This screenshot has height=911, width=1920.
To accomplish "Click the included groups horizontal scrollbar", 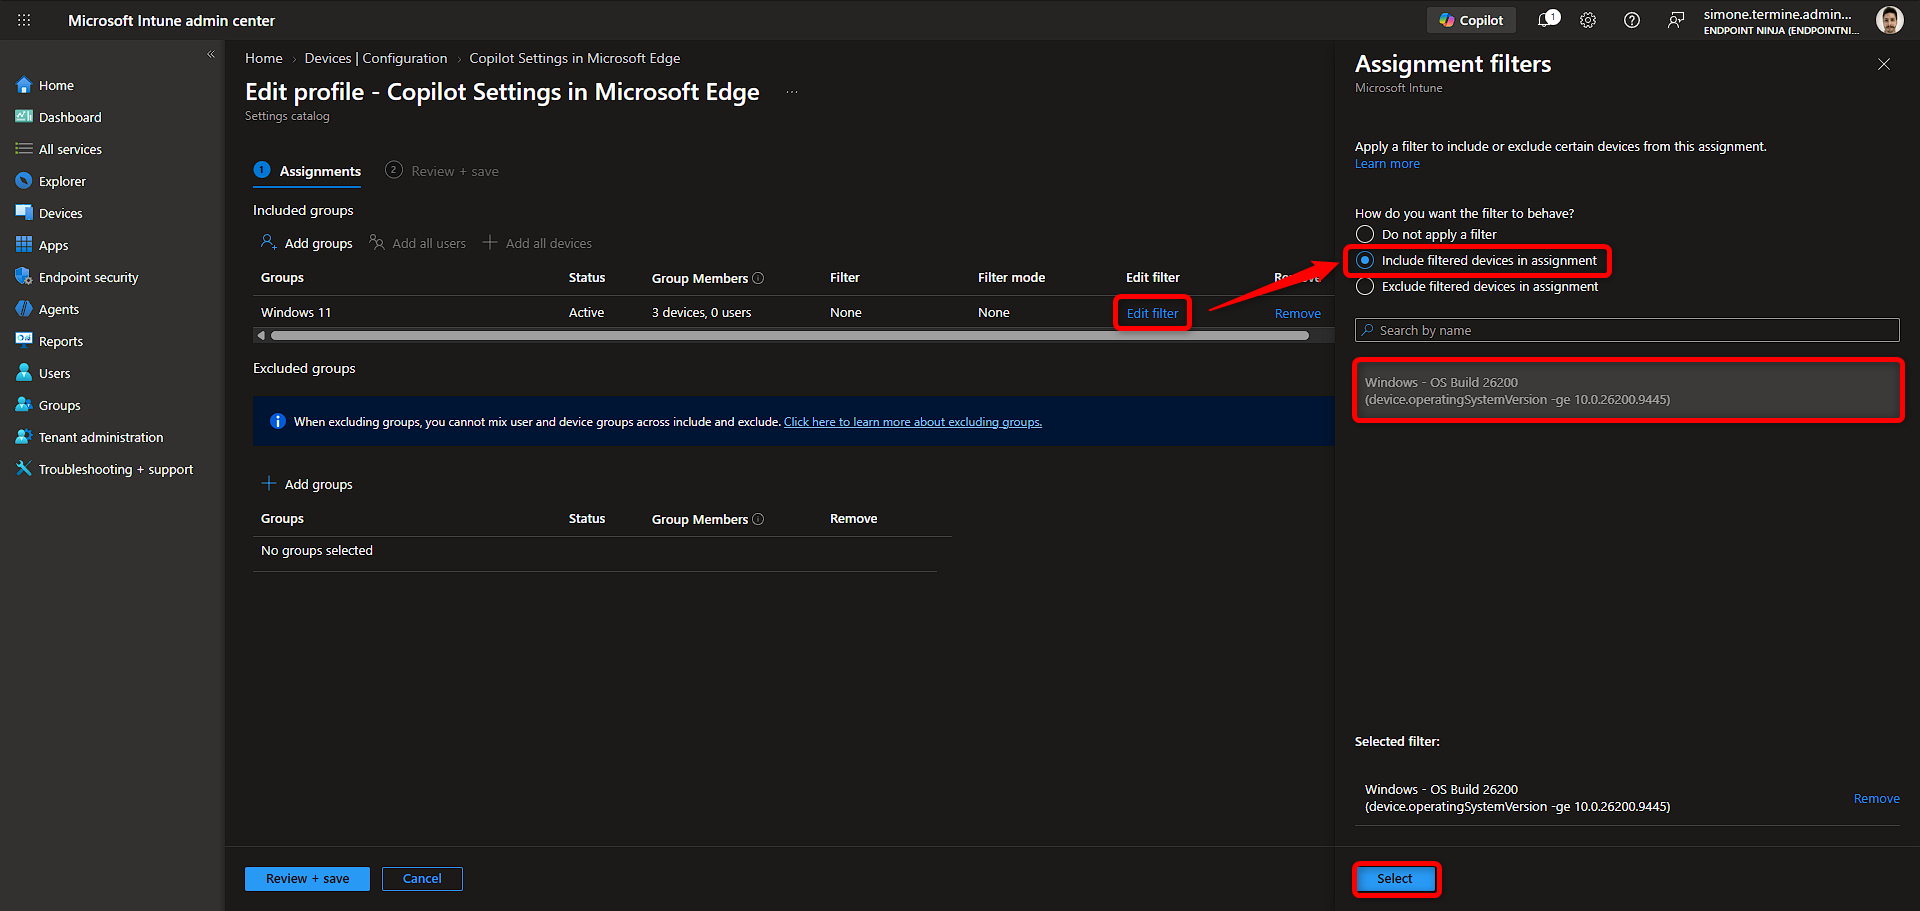I will coord(790,336).
